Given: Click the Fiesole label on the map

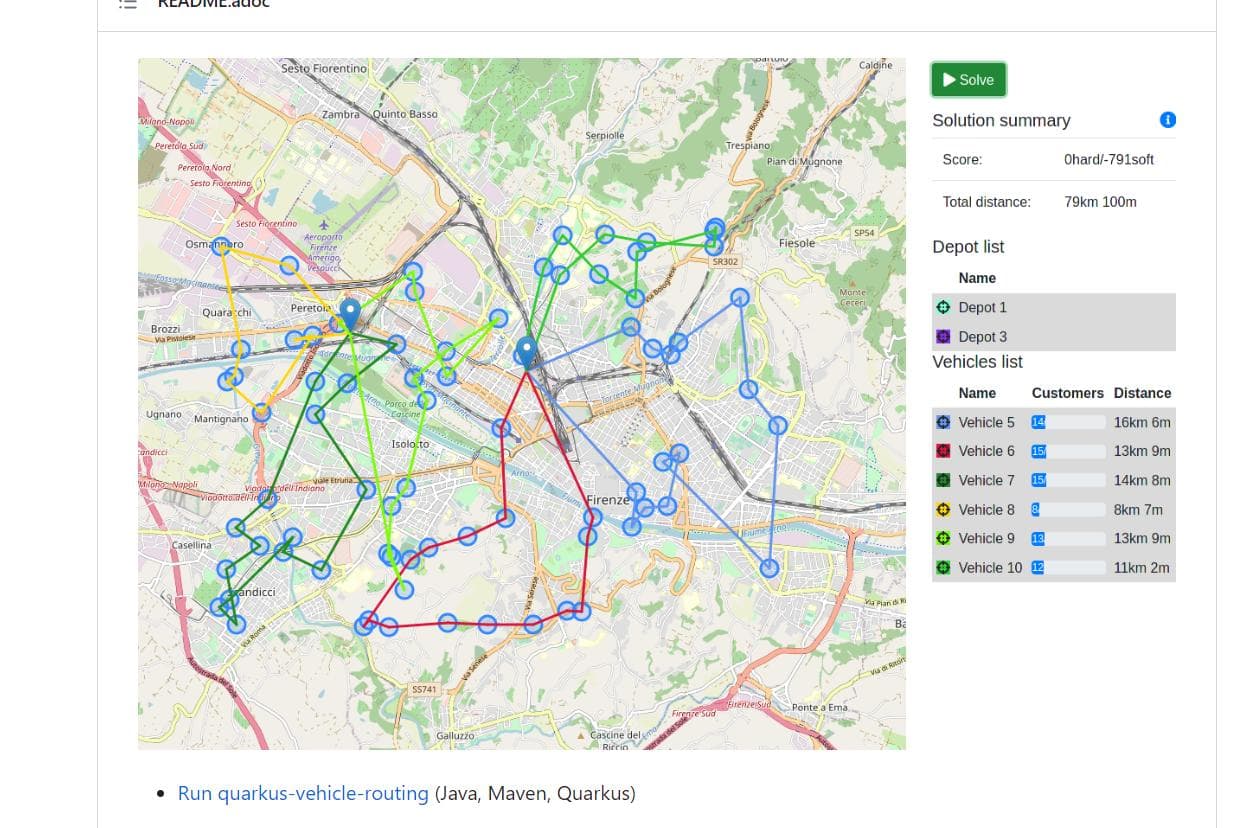Looking at the screenshot, I should (x=797, y=243).
